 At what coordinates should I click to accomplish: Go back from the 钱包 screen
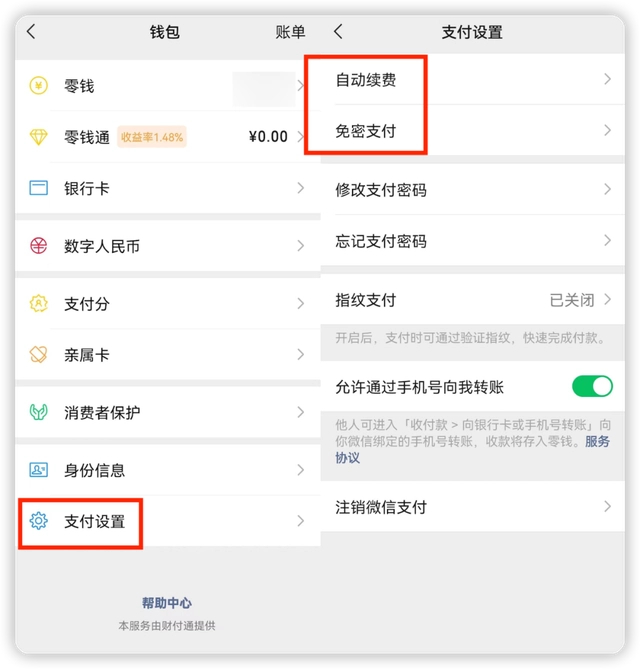tap(31, 32)
